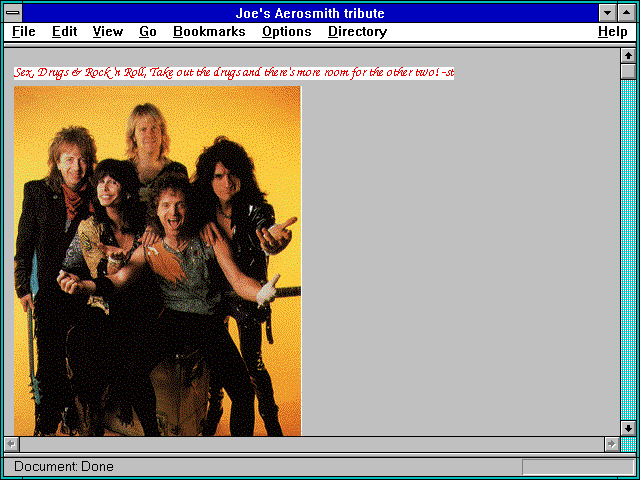Click the Joe's Aerosmith tribute title bar
This screenshot has height=480, width=640.
coord(310,13)
